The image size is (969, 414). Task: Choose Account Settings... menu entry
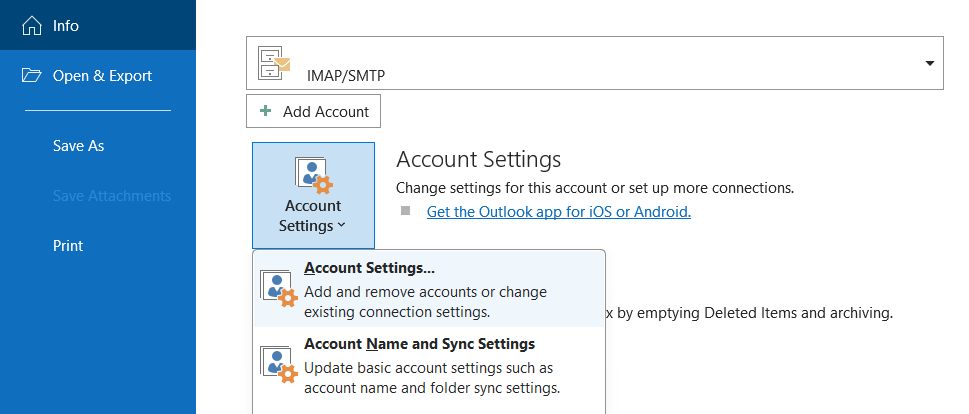429,289
